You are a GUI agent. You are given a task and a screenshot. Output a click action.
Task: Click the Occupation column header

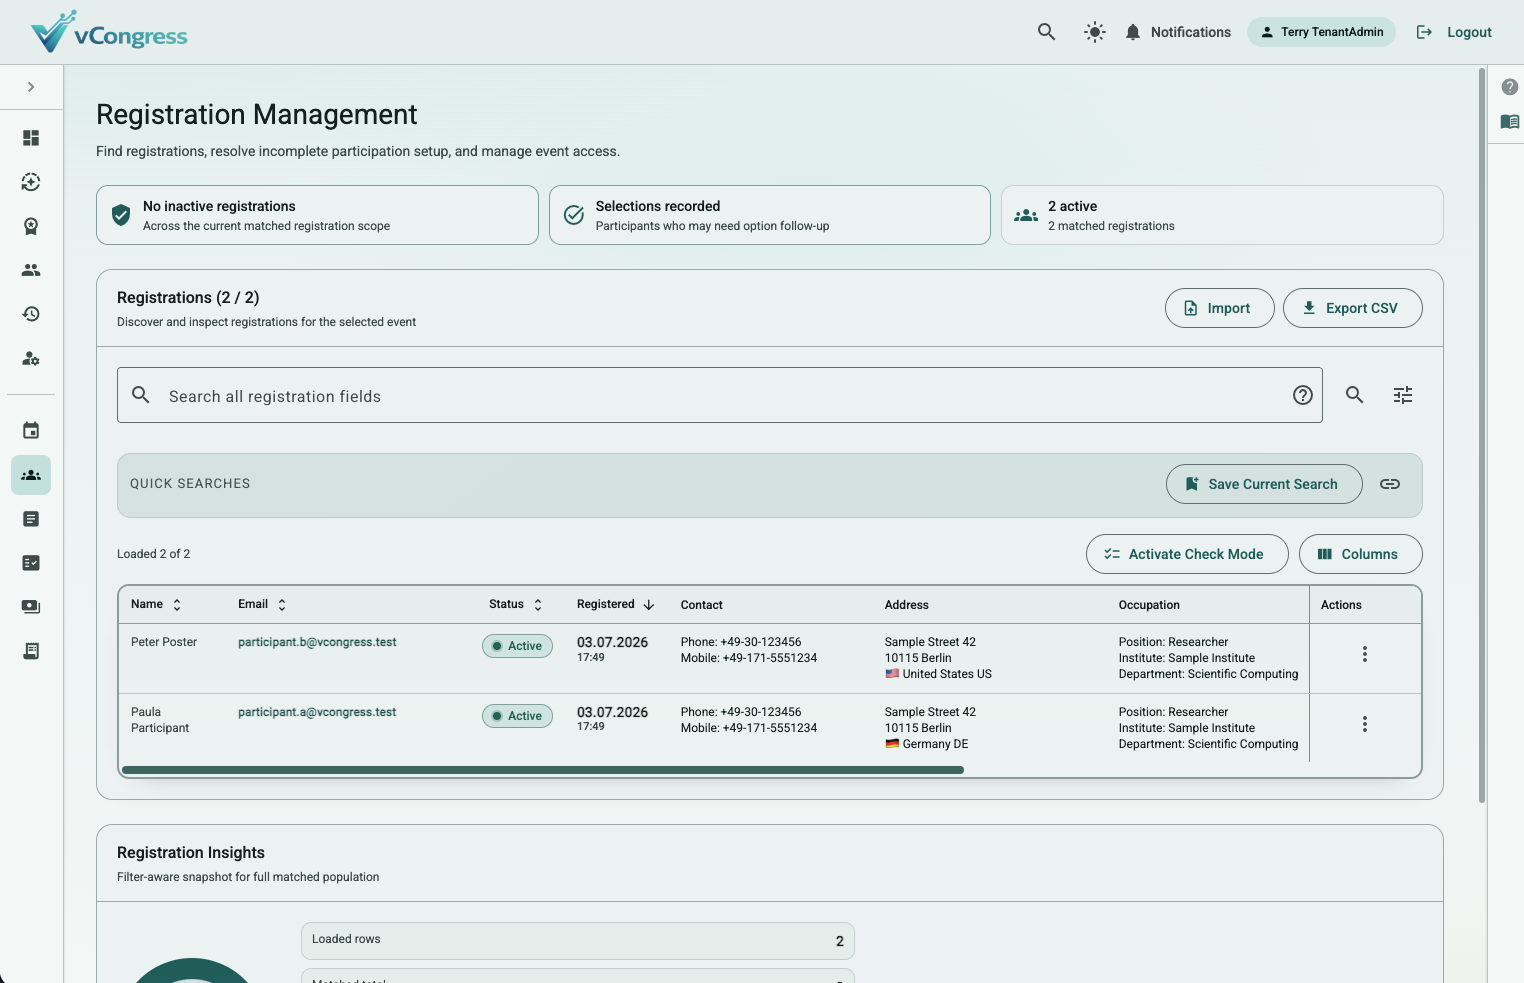pyautogui.click(x=1149, y=605)
